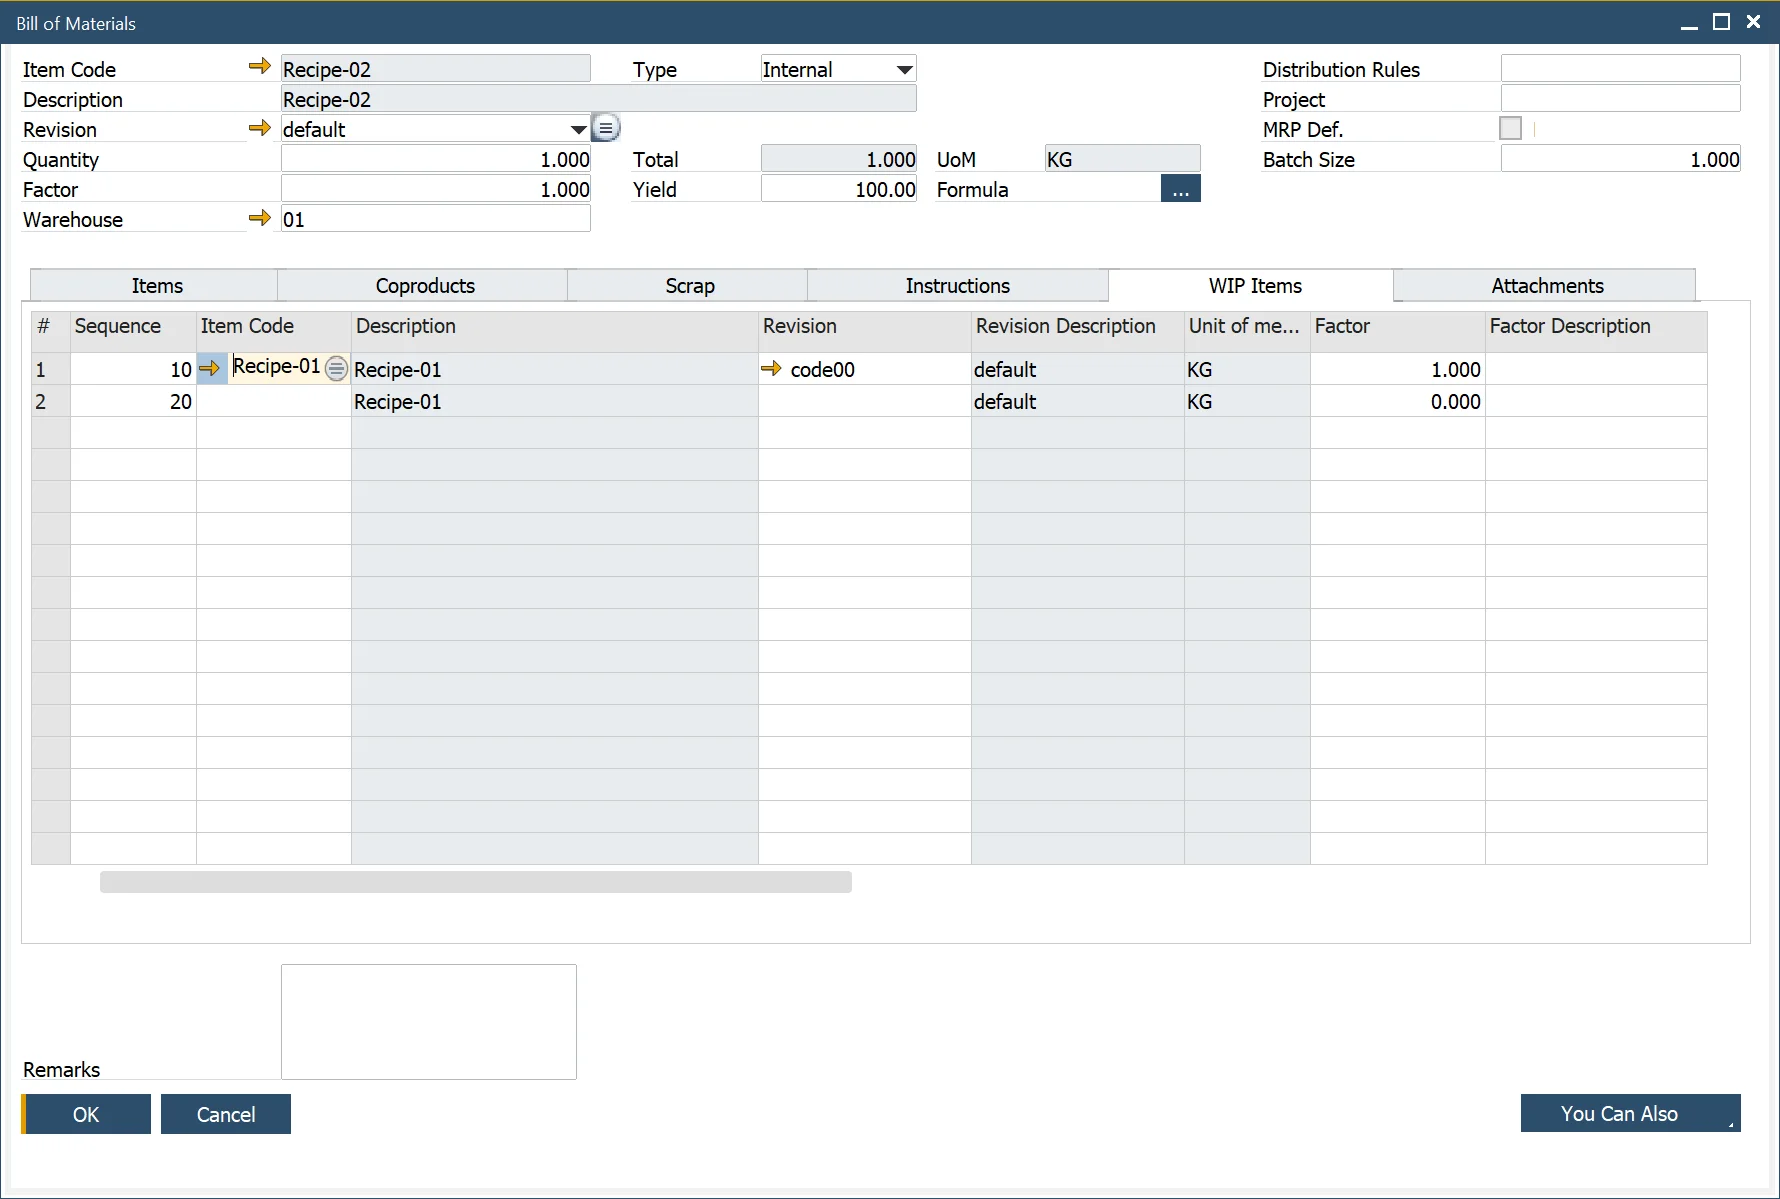Click the Warehouse link arrow
The image size is (1780, 1199).
pos(259,218)
